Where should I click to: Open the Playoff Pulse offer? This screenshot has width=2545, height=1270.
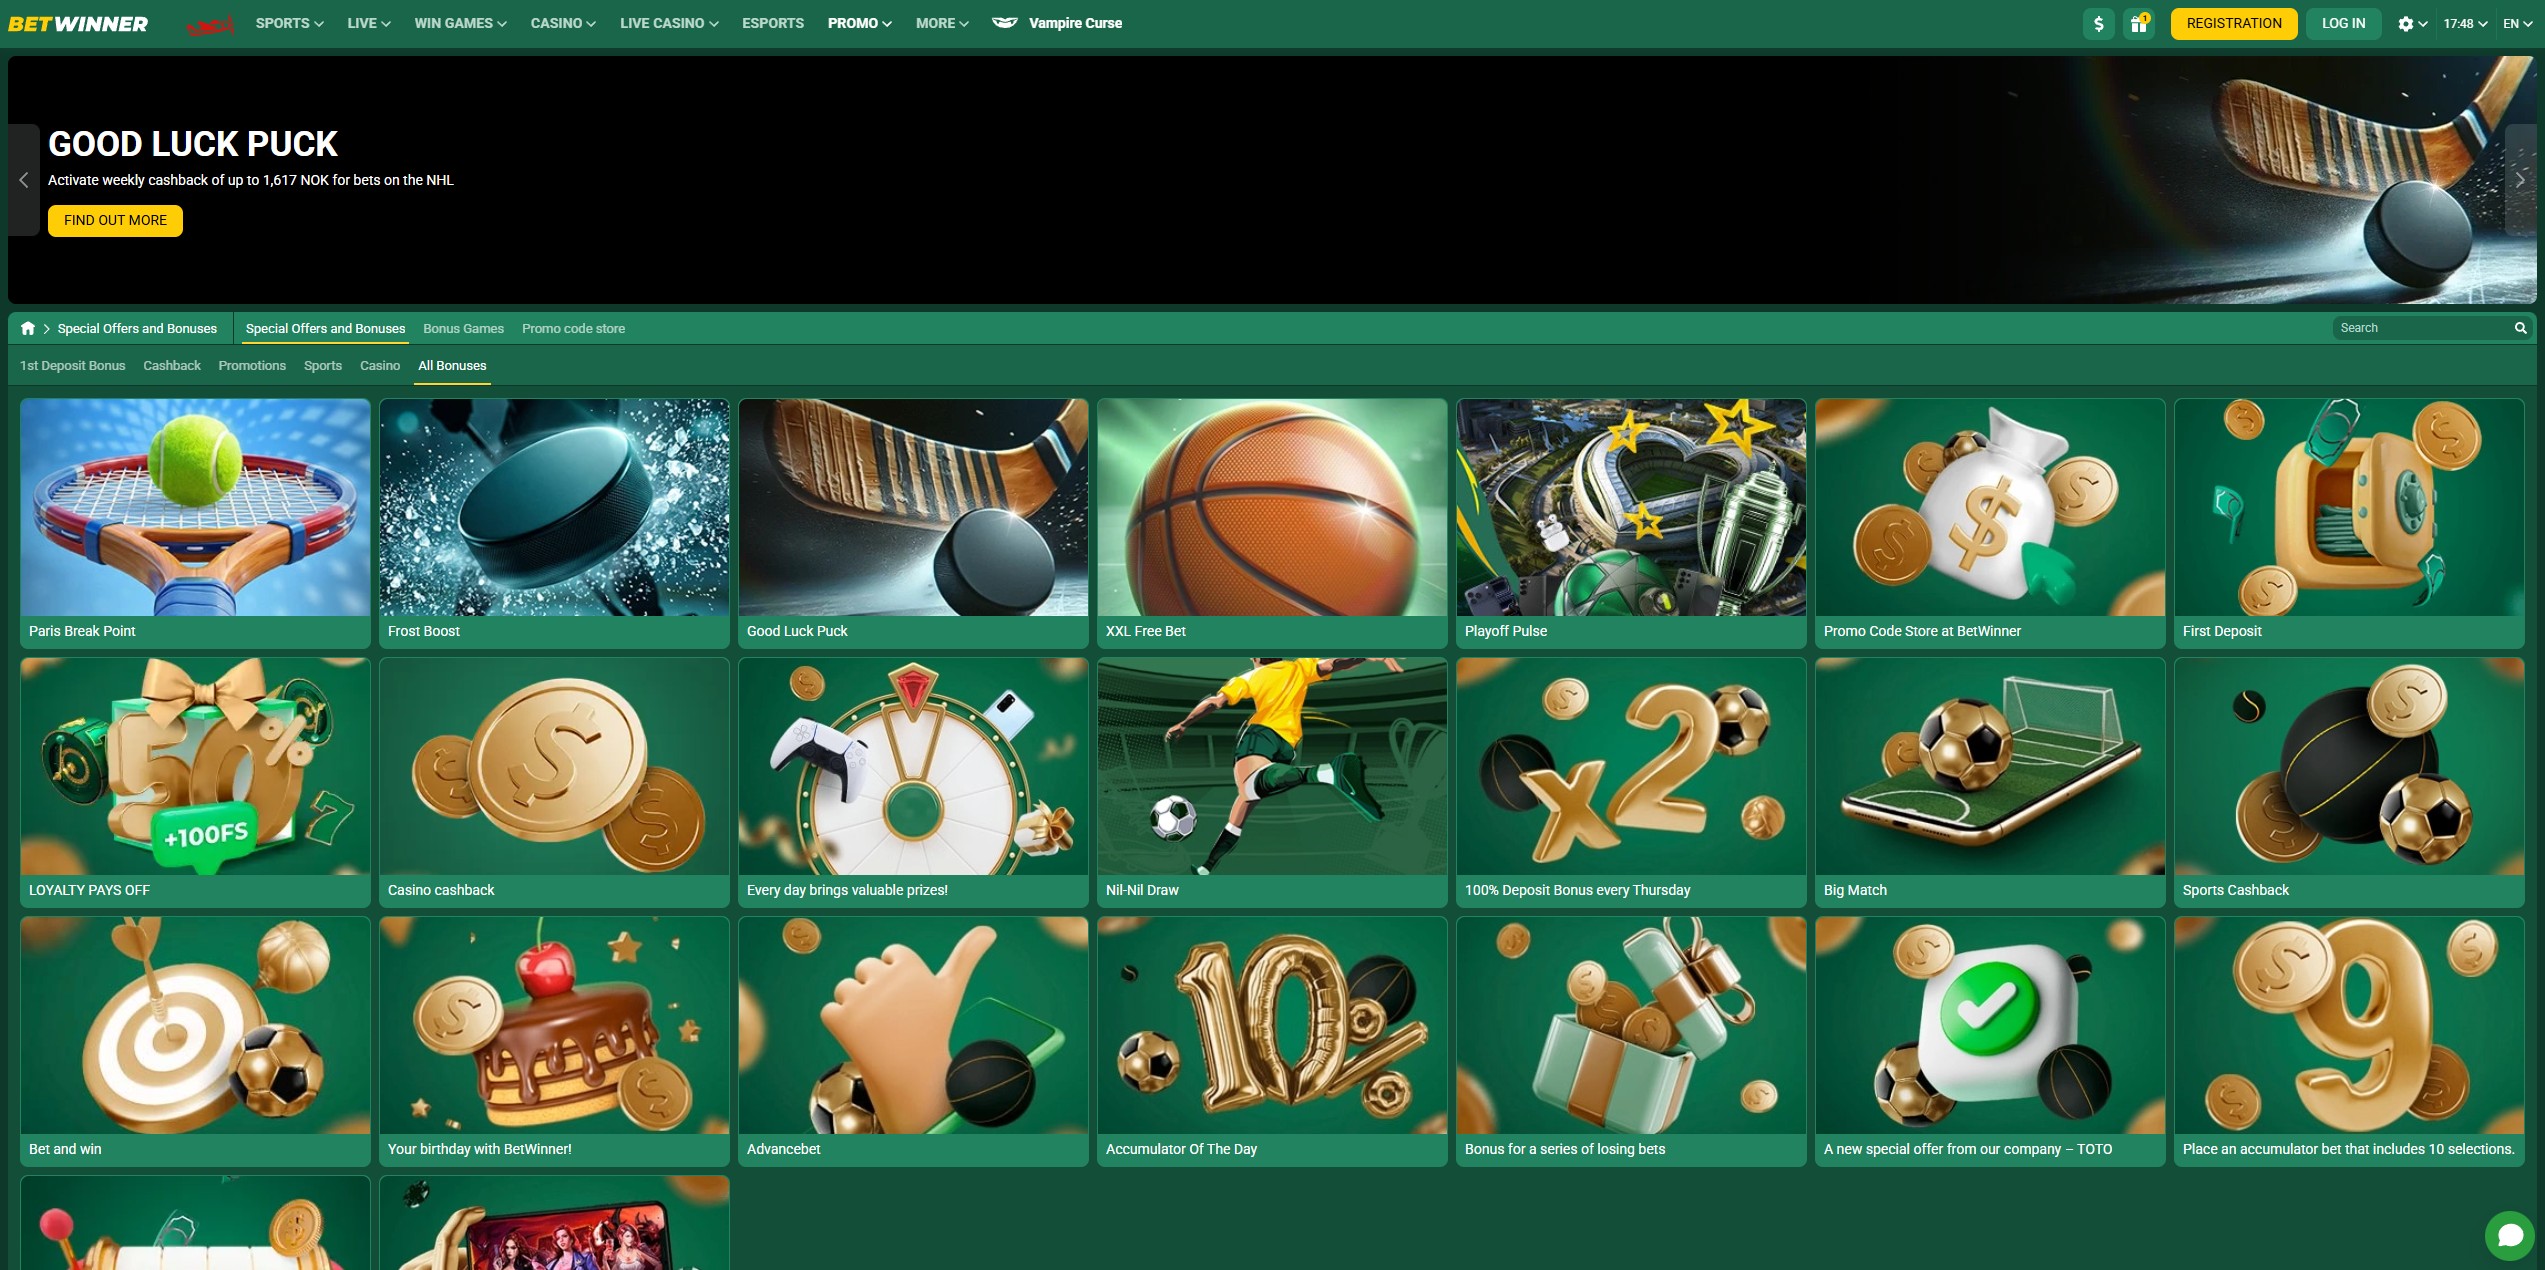click(x=1631, y=523)
